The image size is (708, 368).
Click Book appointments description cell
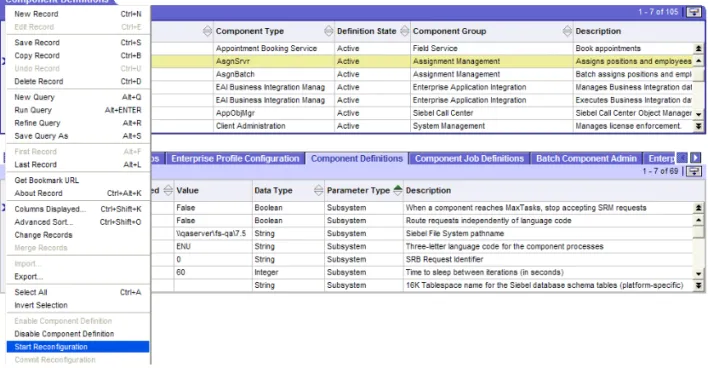633,48
